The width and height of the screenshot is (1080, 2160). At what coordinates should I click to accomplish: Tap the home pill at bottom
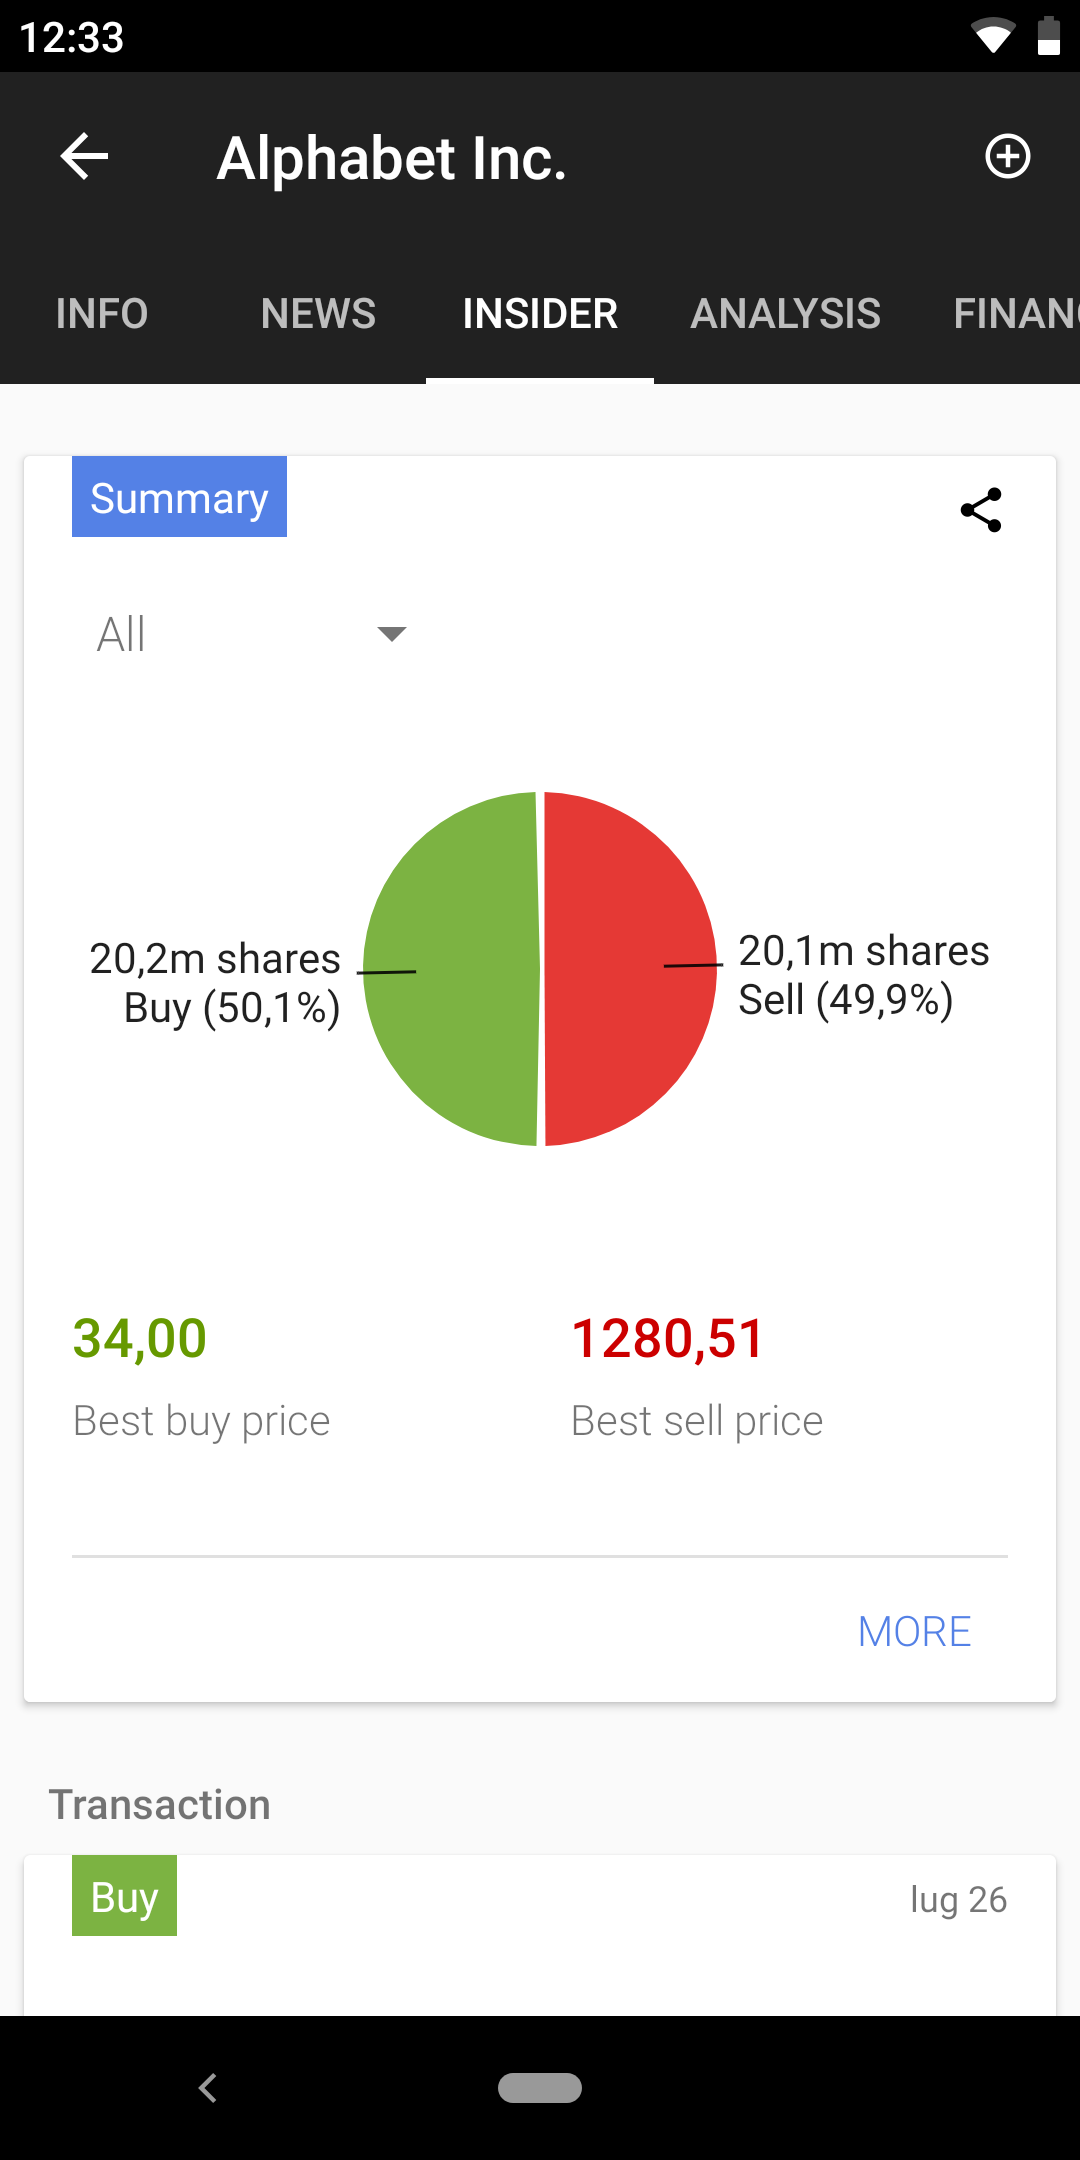coord(540,2088)
